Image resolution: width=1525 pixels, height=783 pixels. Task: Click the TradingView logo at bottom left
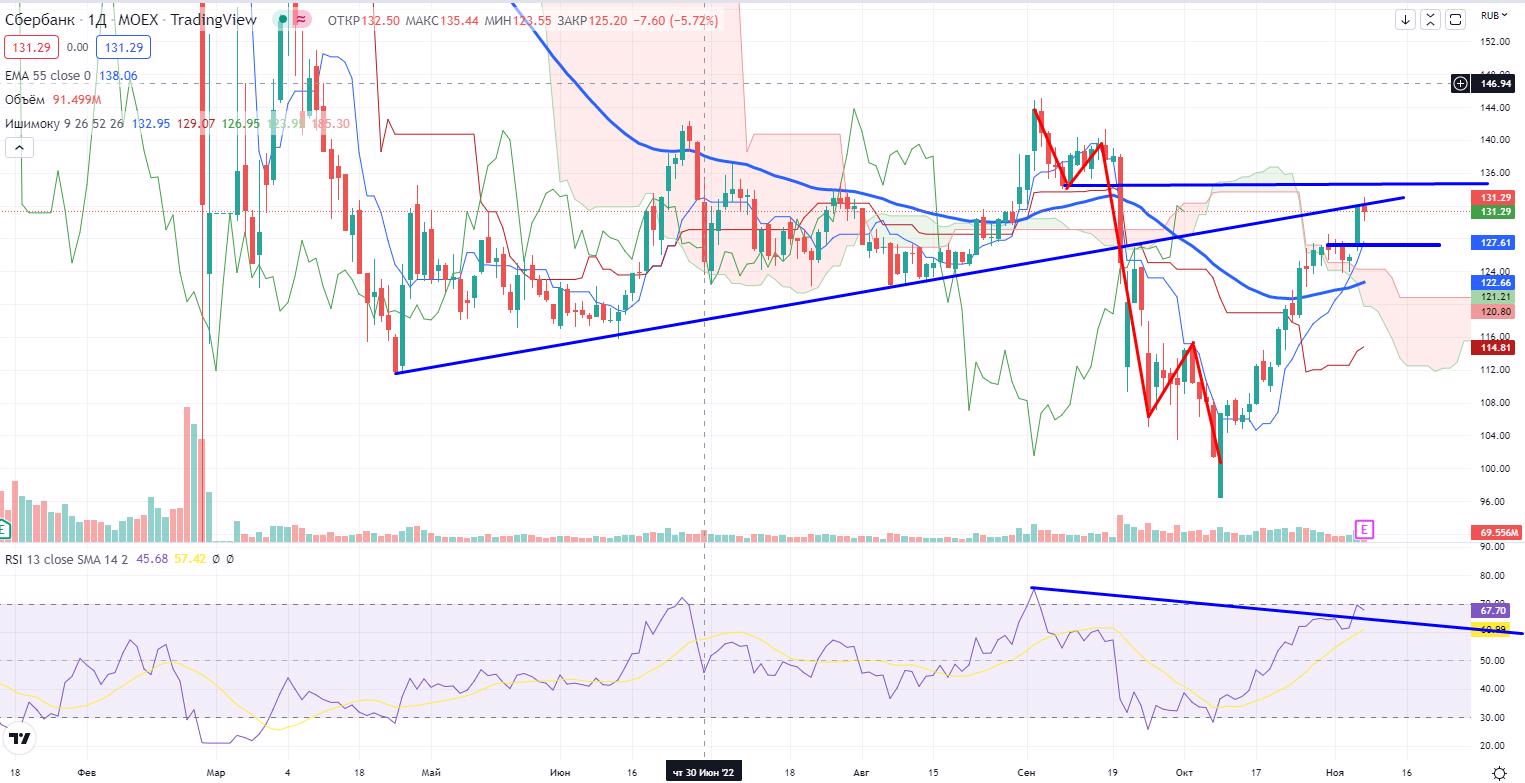[18, 740]
